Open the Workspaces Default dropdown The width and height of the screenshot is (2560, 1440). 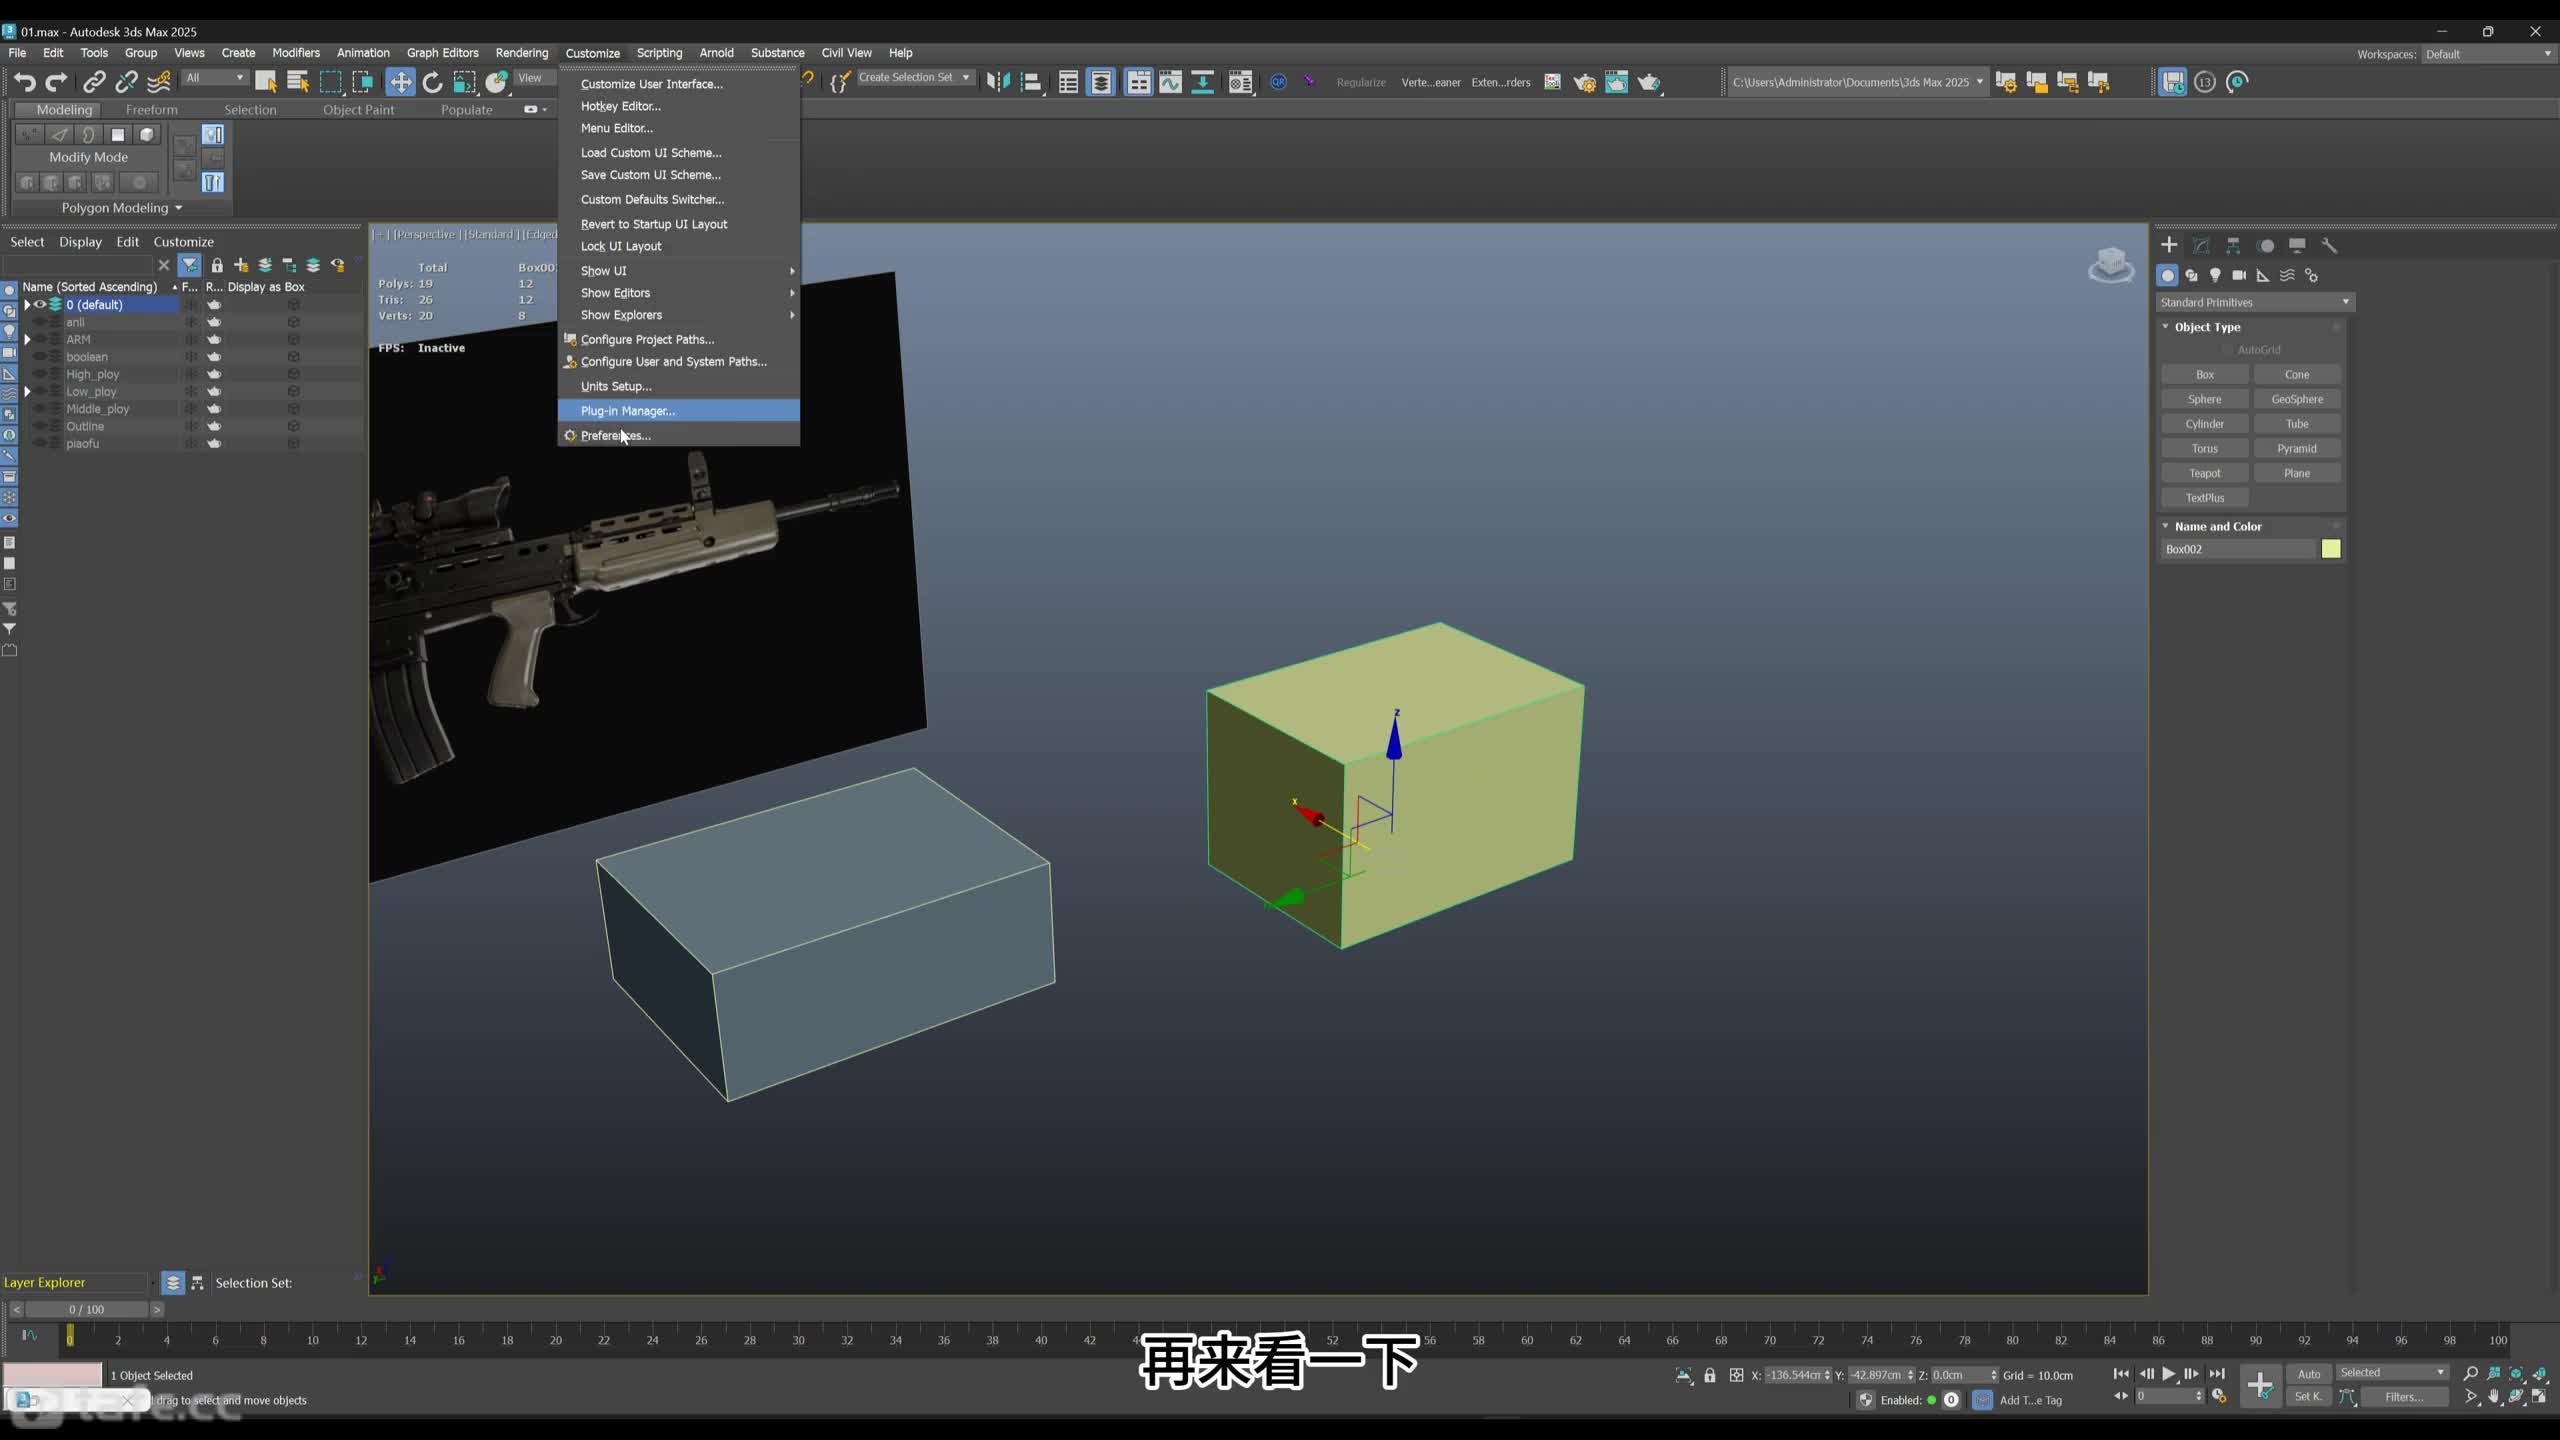[2488, 54]
